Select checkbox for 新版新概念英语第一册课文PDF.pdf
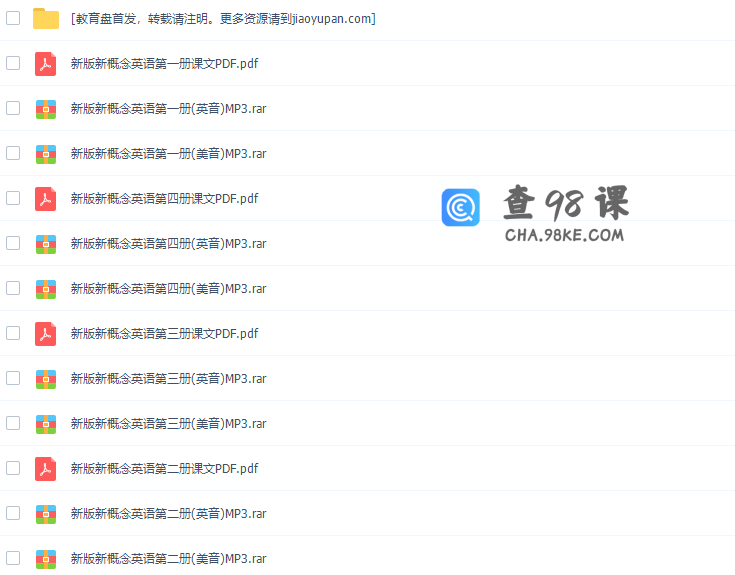This screenshot has height=575, width=735. [13, 63]
